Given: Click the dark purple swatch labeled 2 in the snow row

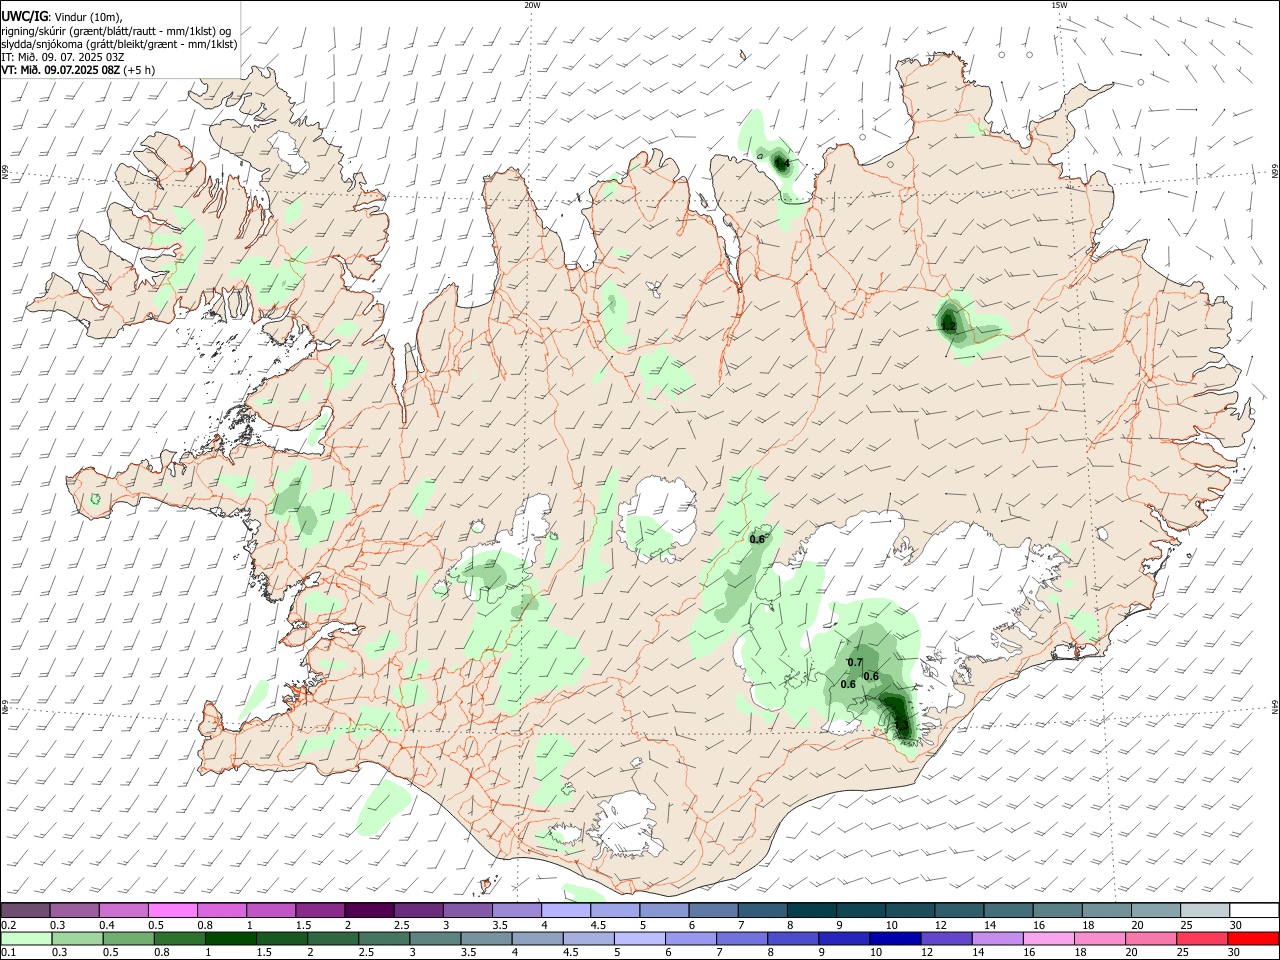Looking at the screenshot, I should coord(368,910).
